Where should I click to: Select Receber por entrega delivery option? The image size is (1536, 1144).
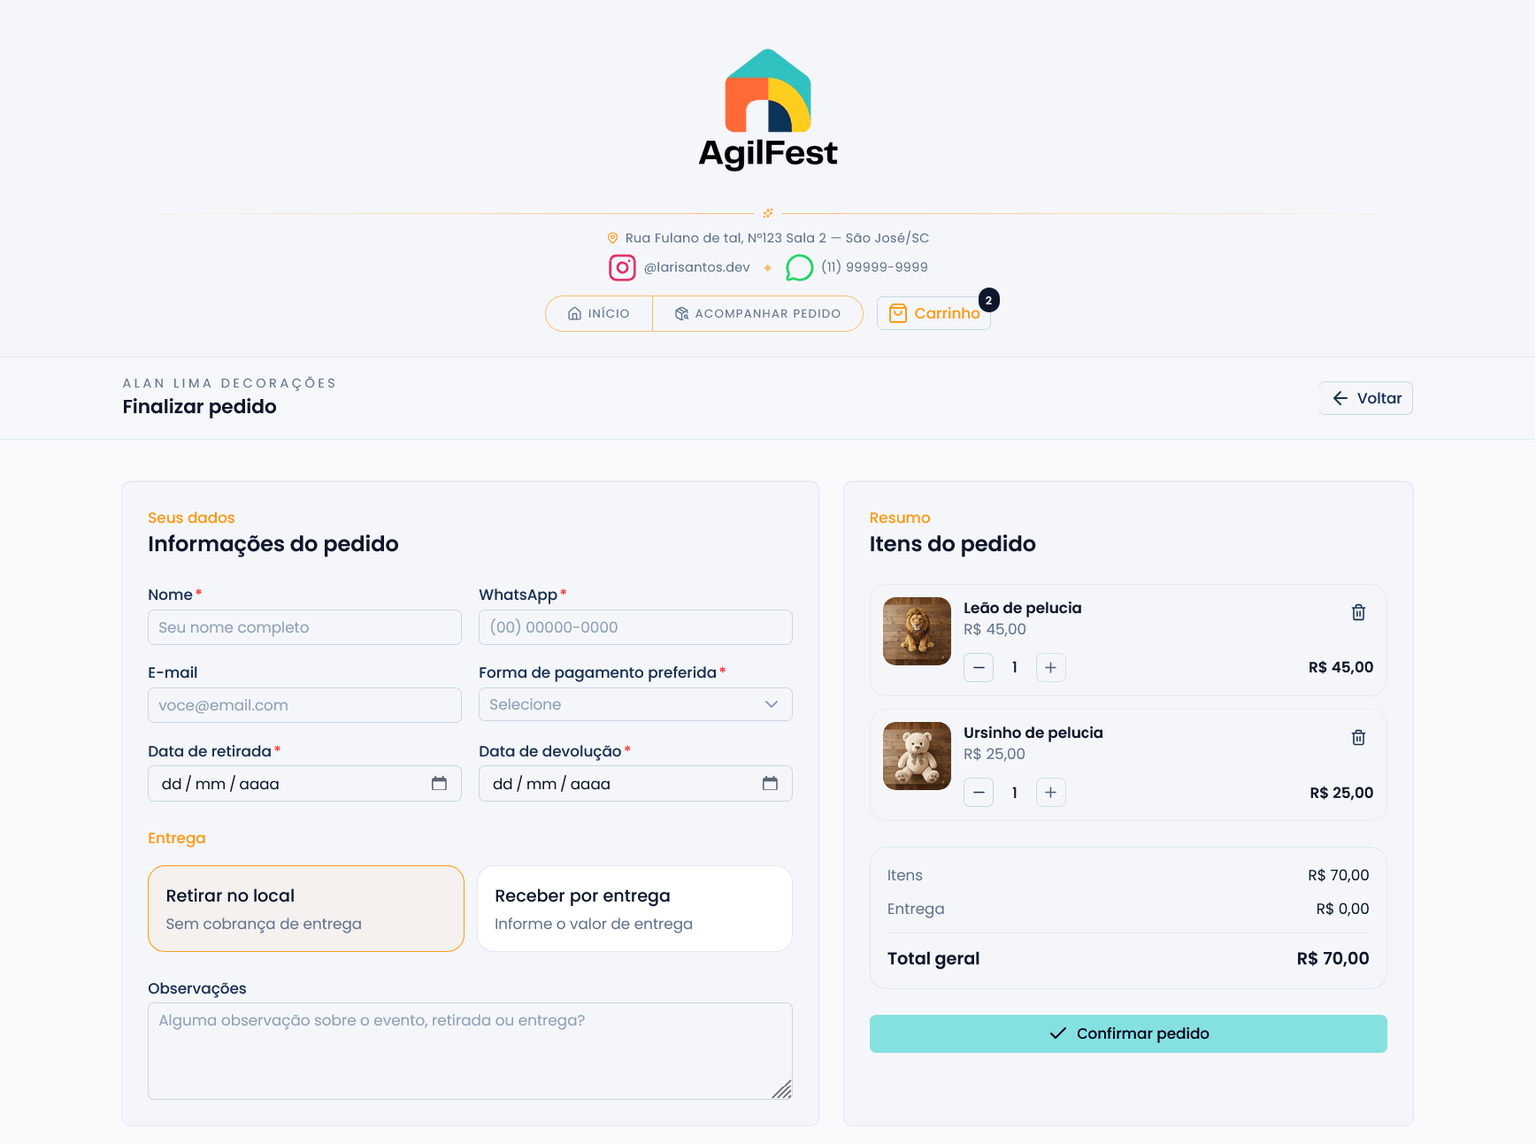[x=635, y=908]
